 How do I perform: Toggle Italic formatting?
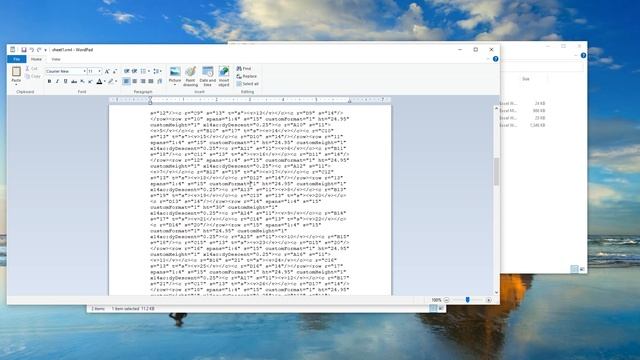[x=58, y=81]
